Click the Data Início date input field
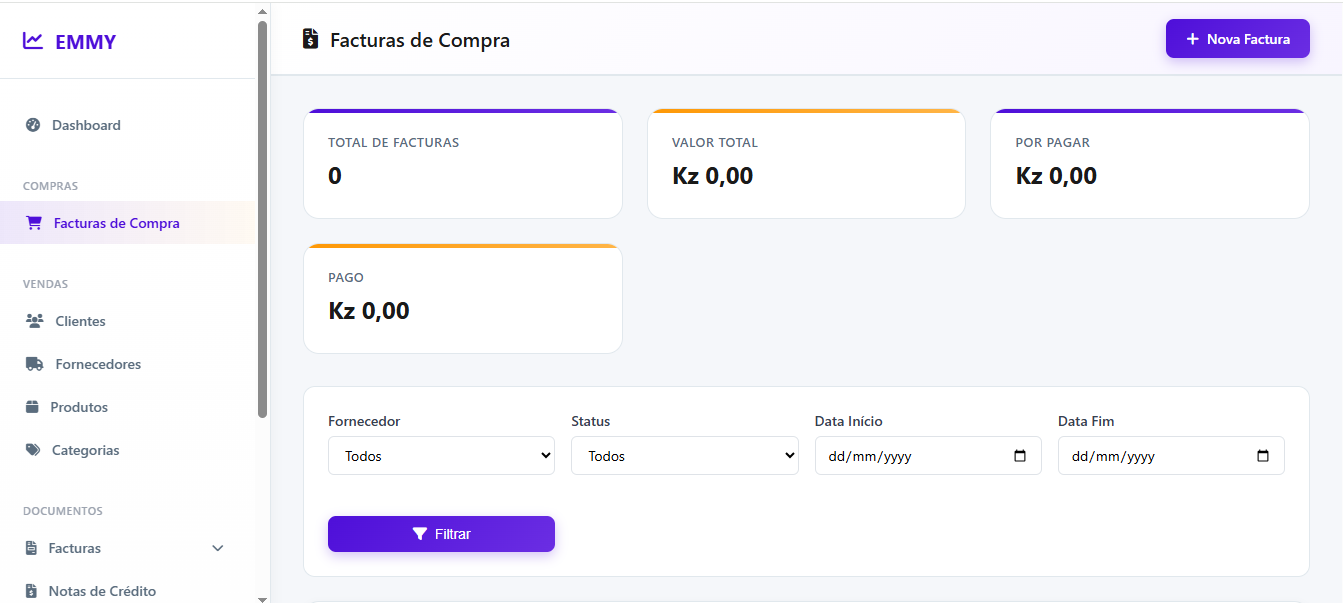 910,455
